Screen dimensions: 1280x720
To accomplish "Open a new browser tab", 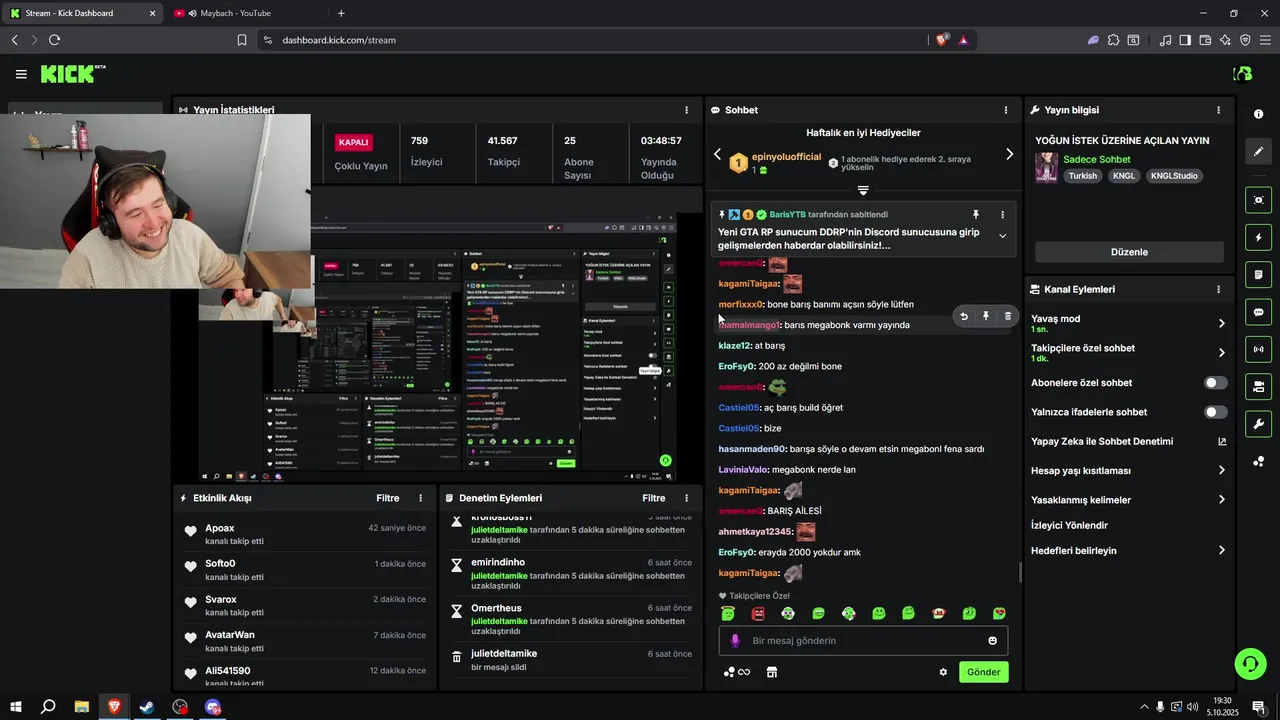I will [341, 13].
